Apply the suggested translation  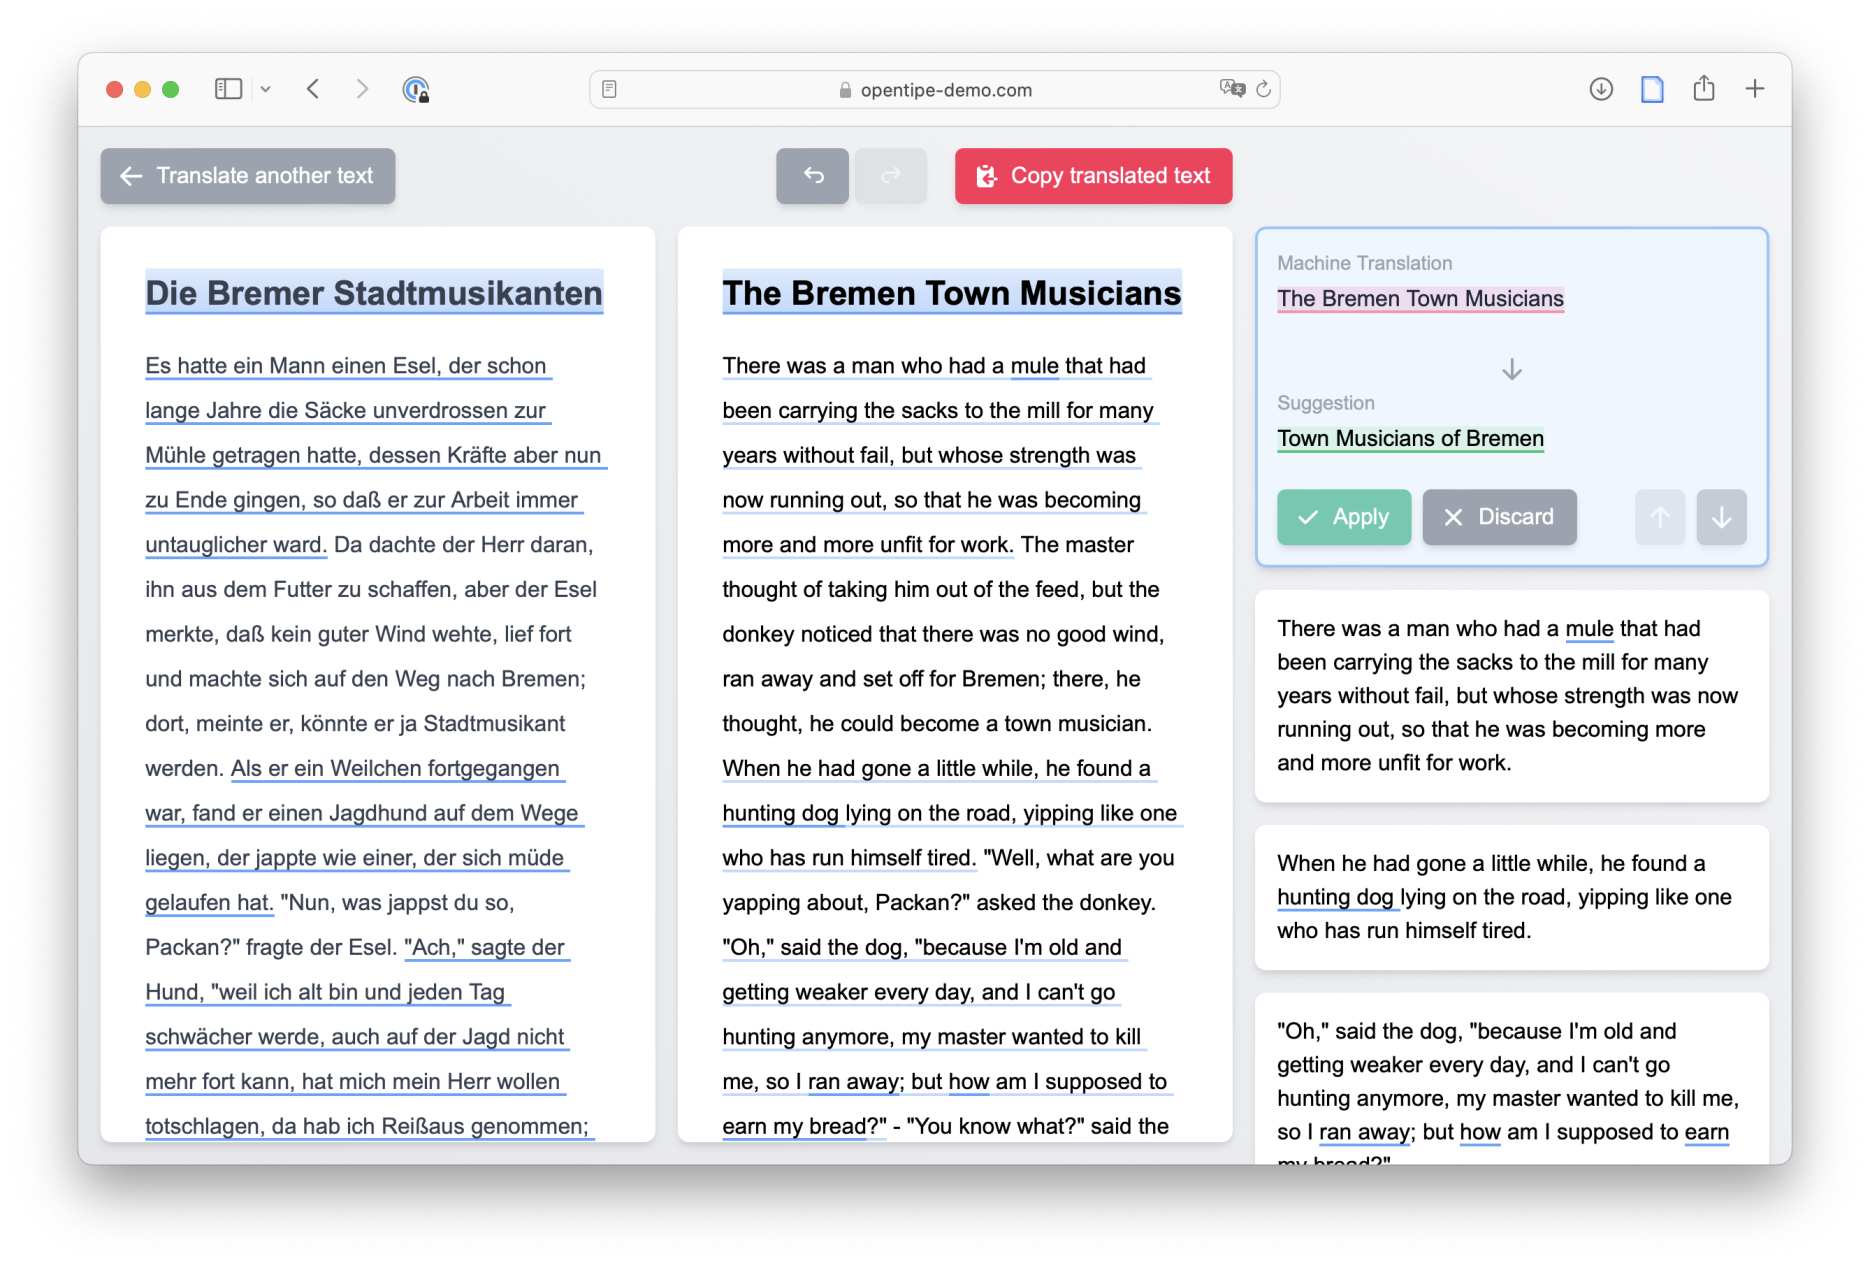pos(1343,517)
